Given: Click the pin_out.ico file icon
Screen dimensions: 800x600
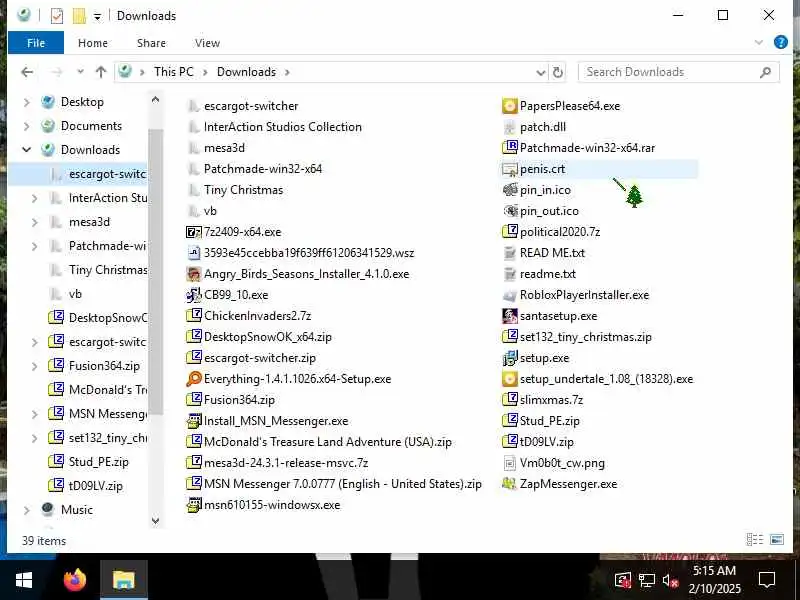Looking at the screenshot, I should (x=509, y=211).
